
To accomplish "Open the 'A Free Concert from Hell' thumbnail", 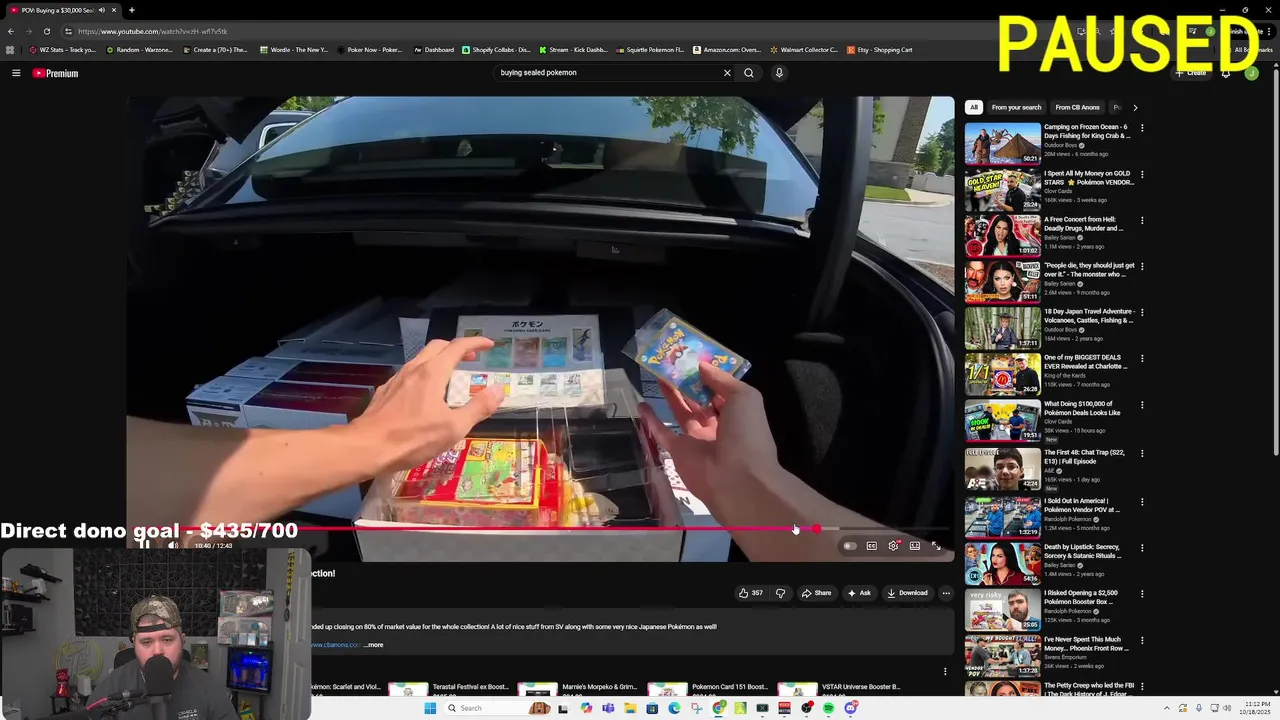I will point(1002,236).
